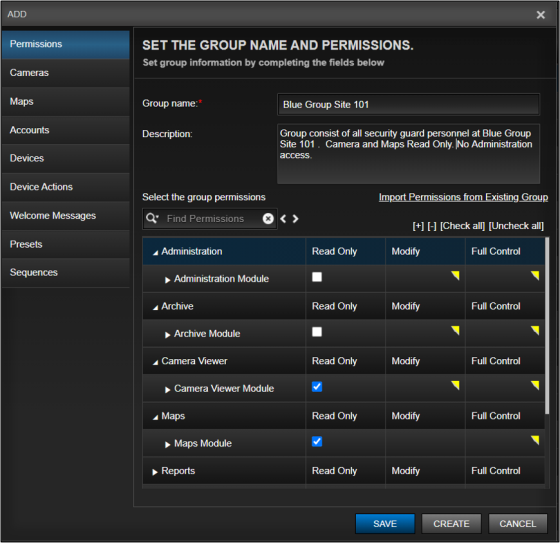Click the Group name text field

coord(408,105)
